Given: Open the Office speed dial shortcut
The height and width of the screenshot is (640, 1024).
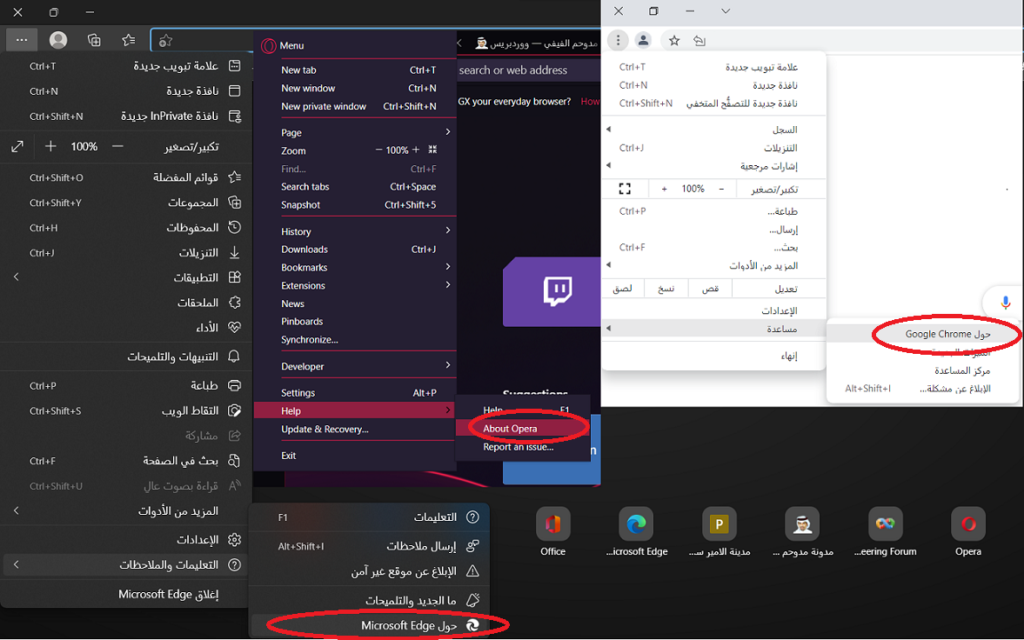Looking at the screenshot, I should click(553, 532).
